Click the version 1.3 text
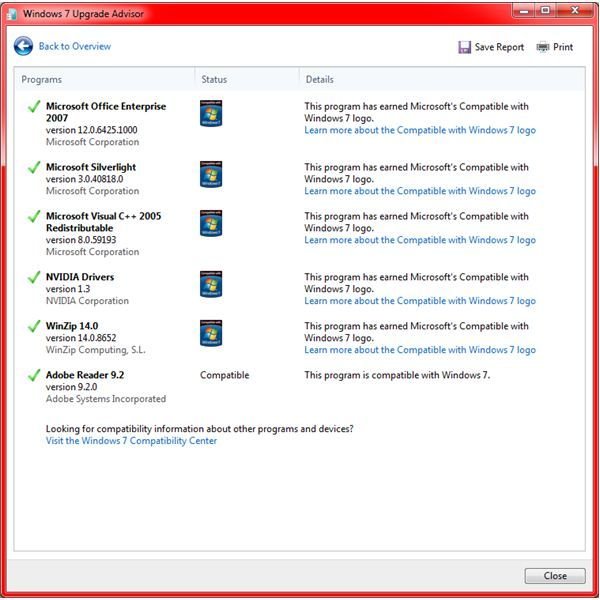The image size is (600, 600). point(68,289)
